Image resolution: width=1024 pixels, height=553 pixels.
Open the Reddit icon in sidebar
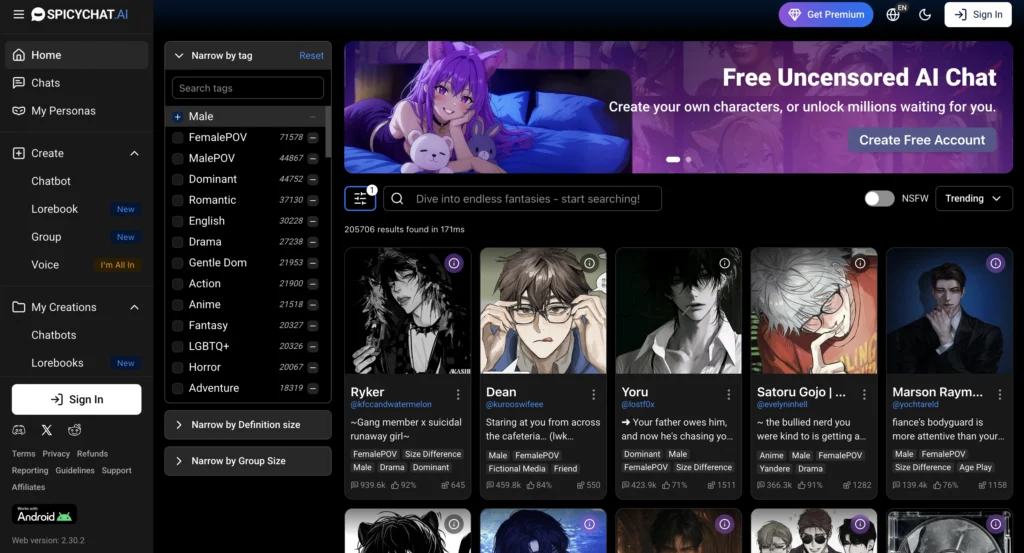[x=74, y=430]
